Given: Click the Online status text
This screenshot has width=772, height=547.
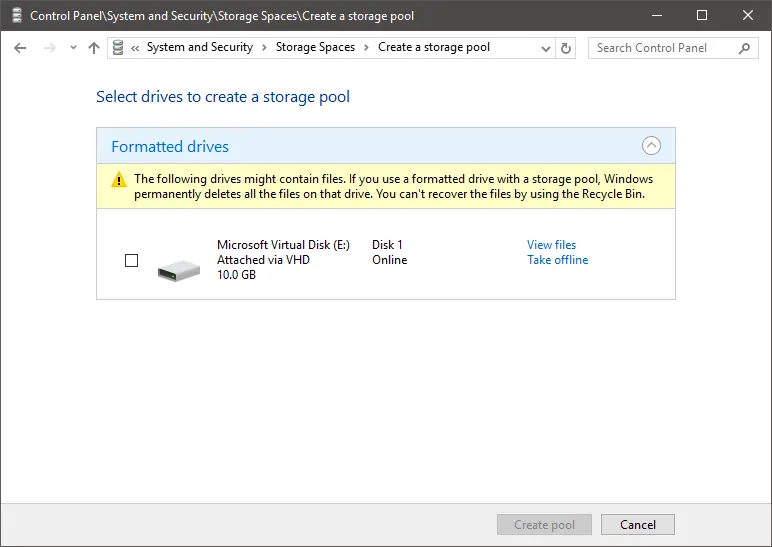Looking at the screenshot, I should coord(389,259).
